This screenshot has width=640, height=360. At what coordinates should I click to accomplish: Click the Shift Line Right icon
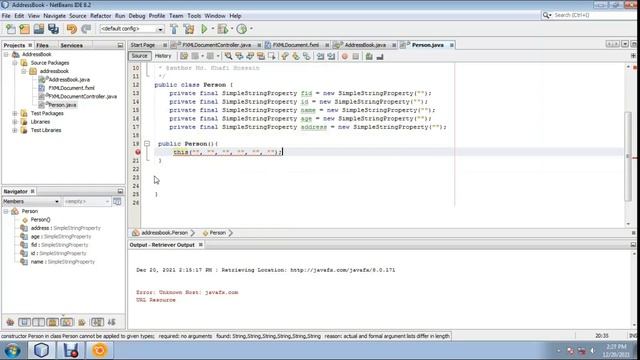coord(331,56)
